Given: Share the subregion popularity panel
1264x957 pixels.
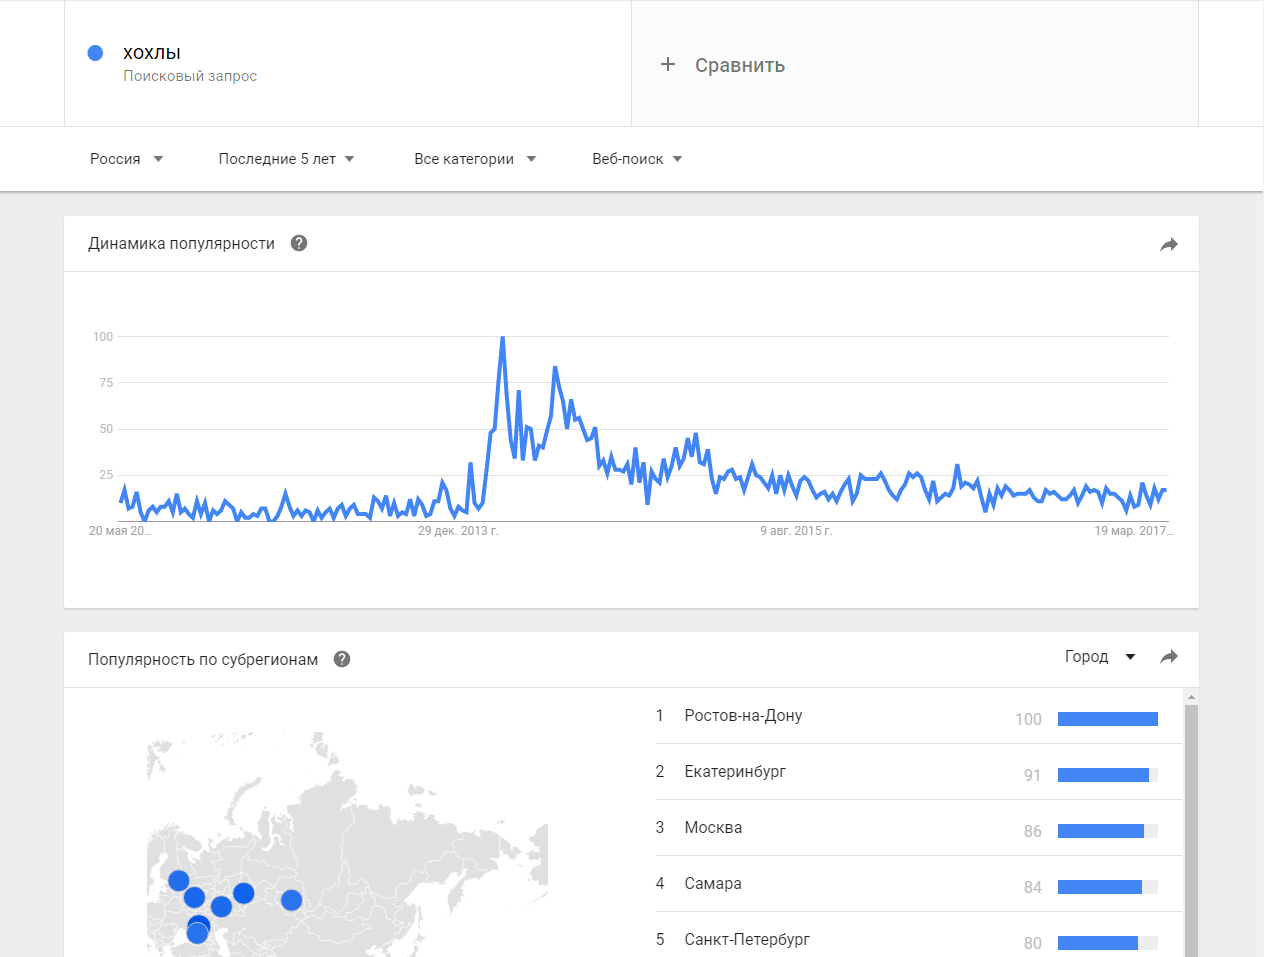Looking at the screenshot, I should (x=1169, y=657).
